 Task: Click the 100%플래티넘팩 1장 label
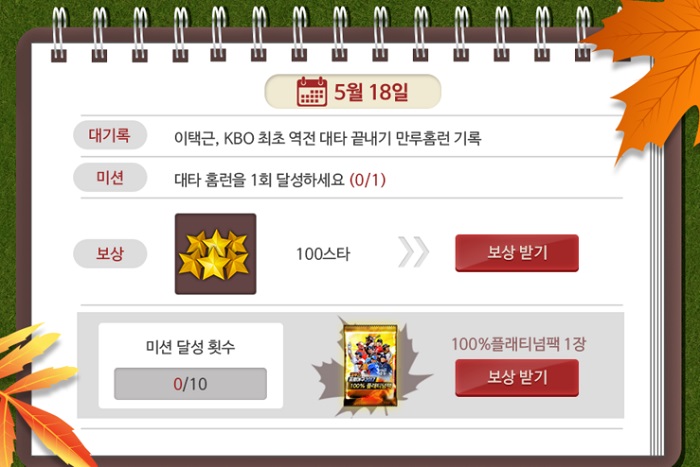point(518,344)
